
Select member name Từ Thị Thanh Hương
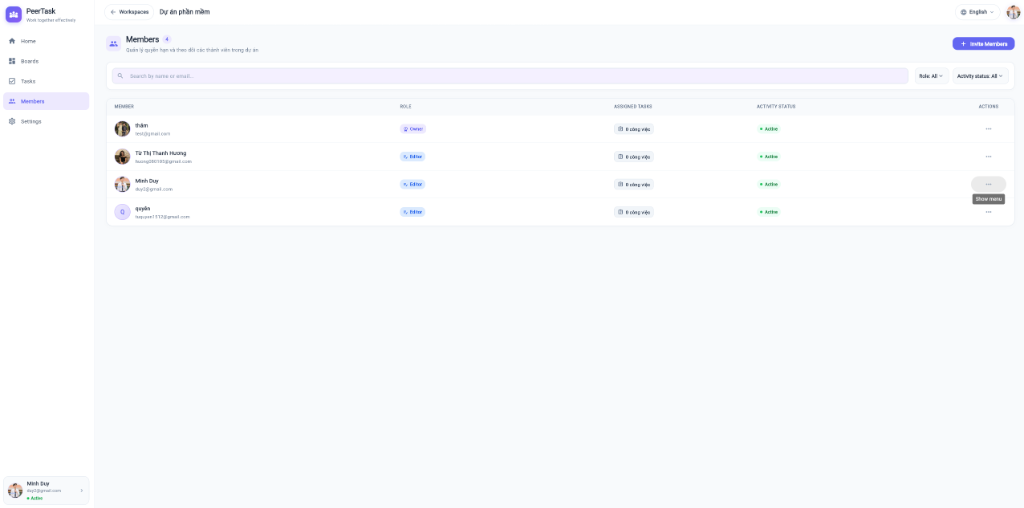pyautogui.click(x=161, y=153)
